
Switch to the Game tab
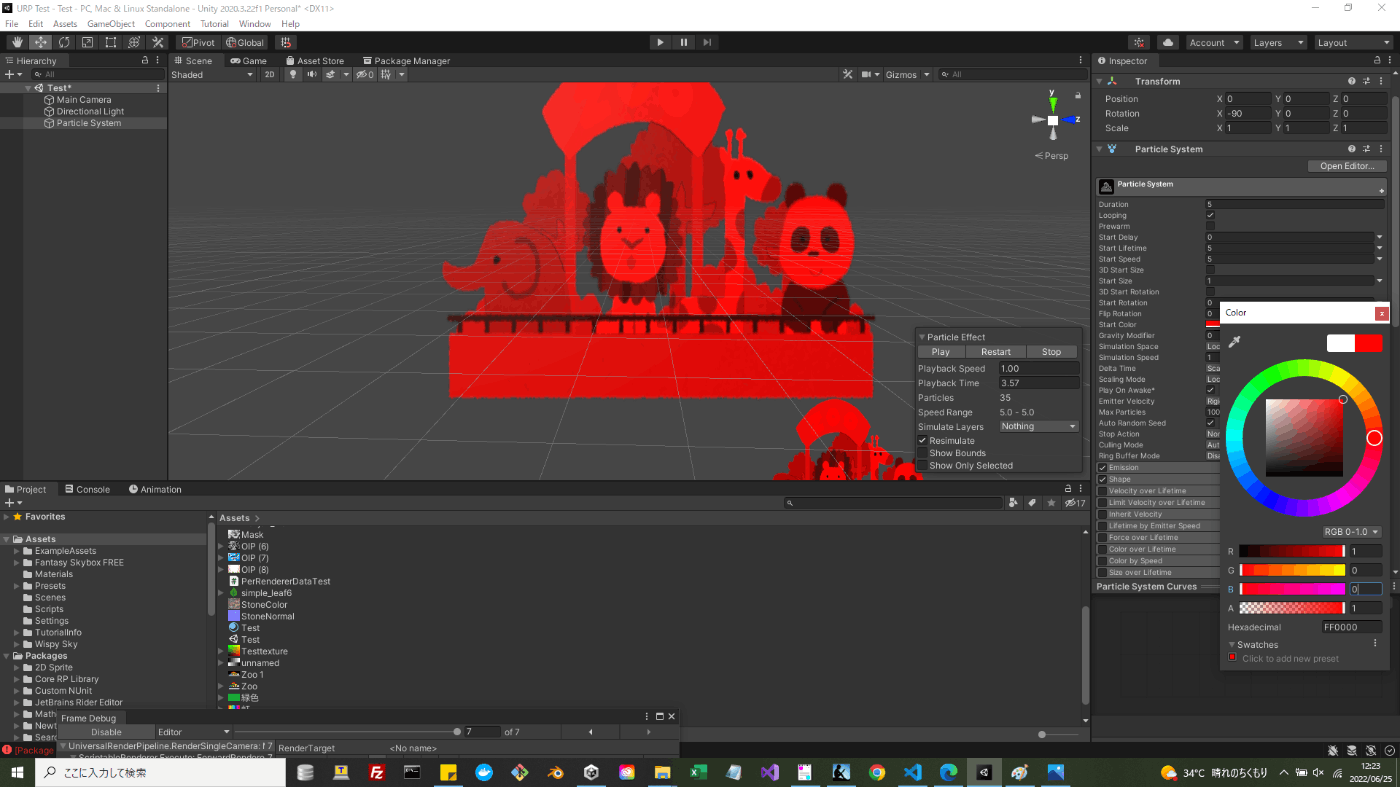click(x=248, y=60)
